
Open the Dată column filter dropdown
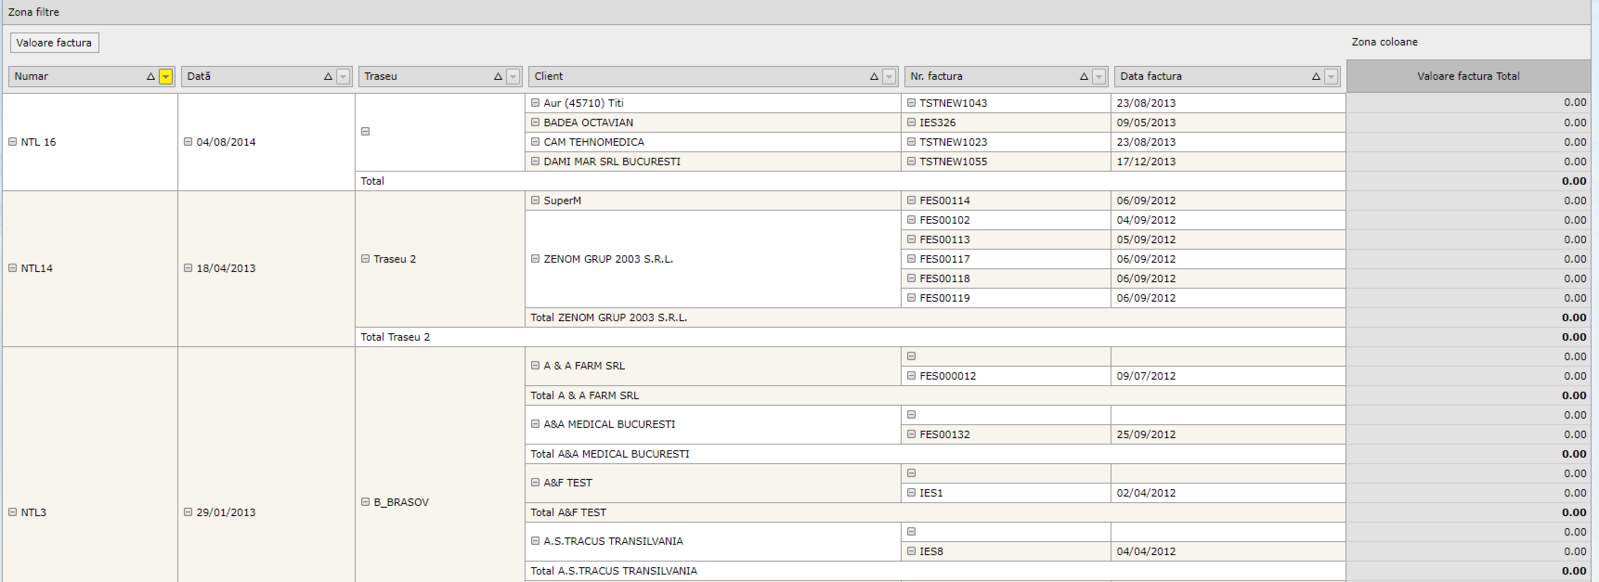(343, 77)
